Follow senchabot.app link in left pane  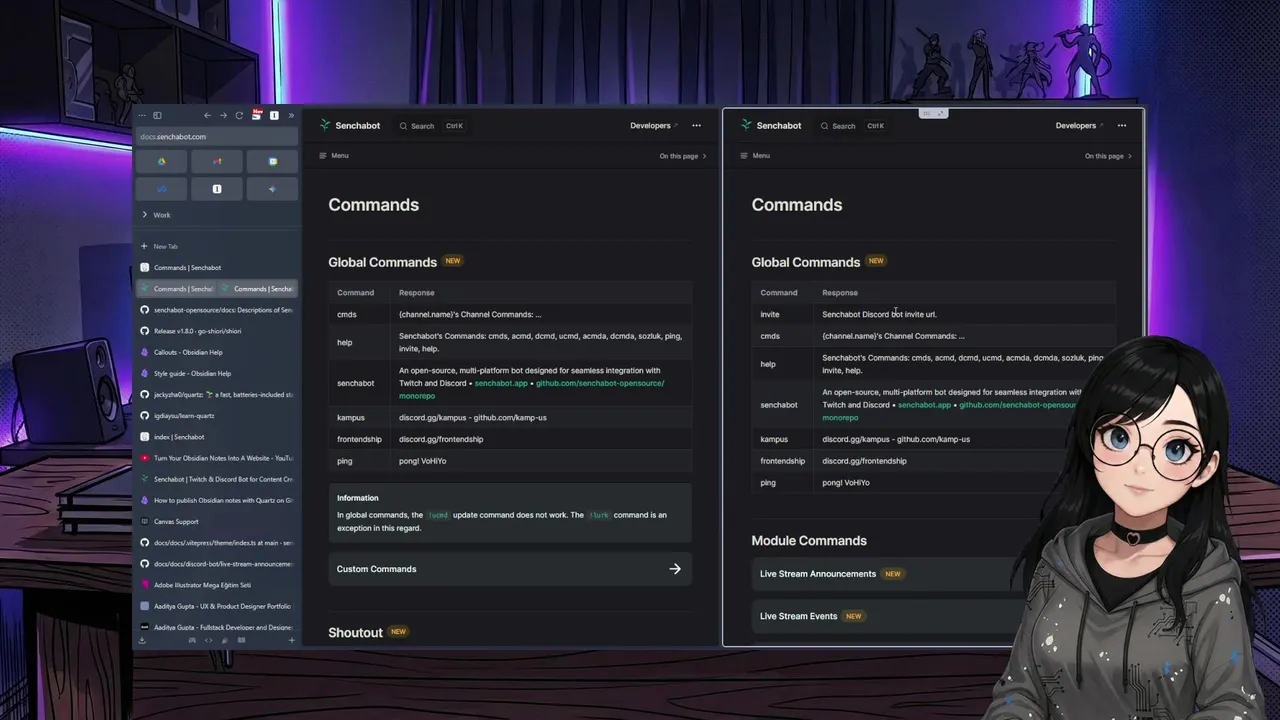[501, 383]
